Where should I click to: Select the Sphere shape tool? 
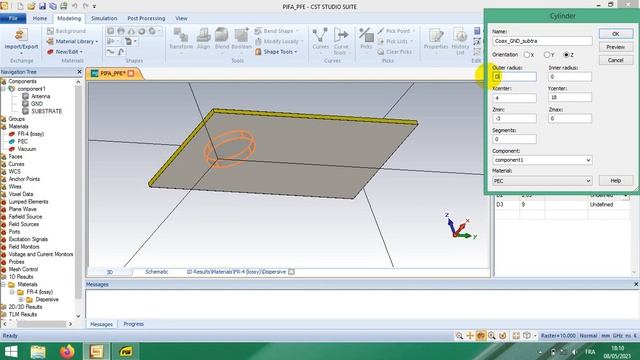121,31
